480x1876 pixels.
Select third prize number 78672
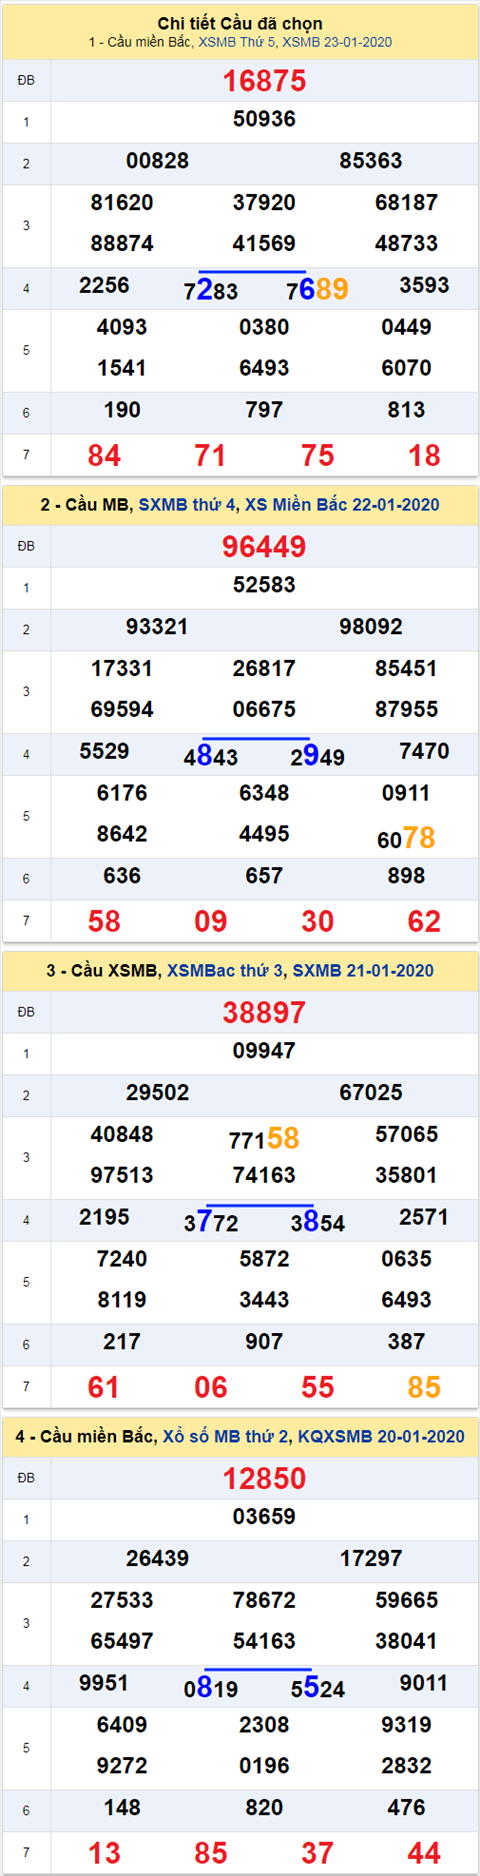click(x=264, y=1601)
